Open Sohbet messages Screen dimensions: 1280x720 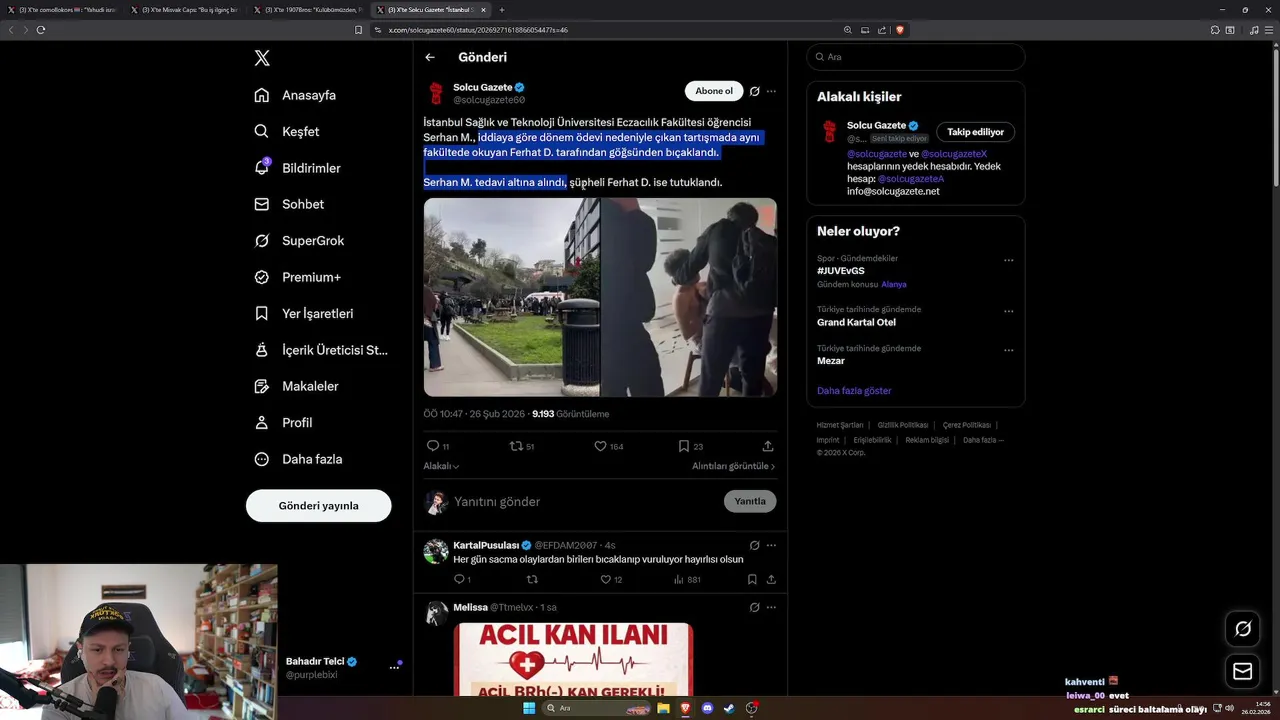pyautogui.click(x=289, y=204)
